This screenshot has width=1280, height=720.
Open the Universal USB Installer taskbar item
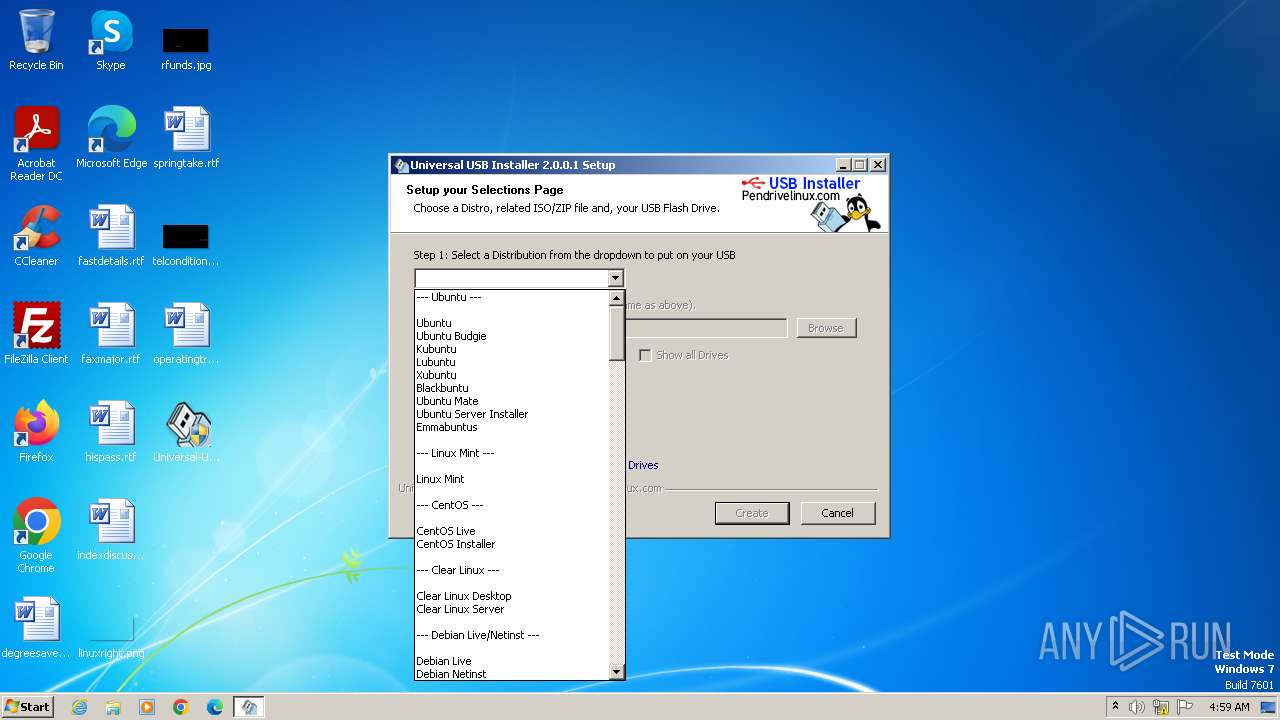249,707
